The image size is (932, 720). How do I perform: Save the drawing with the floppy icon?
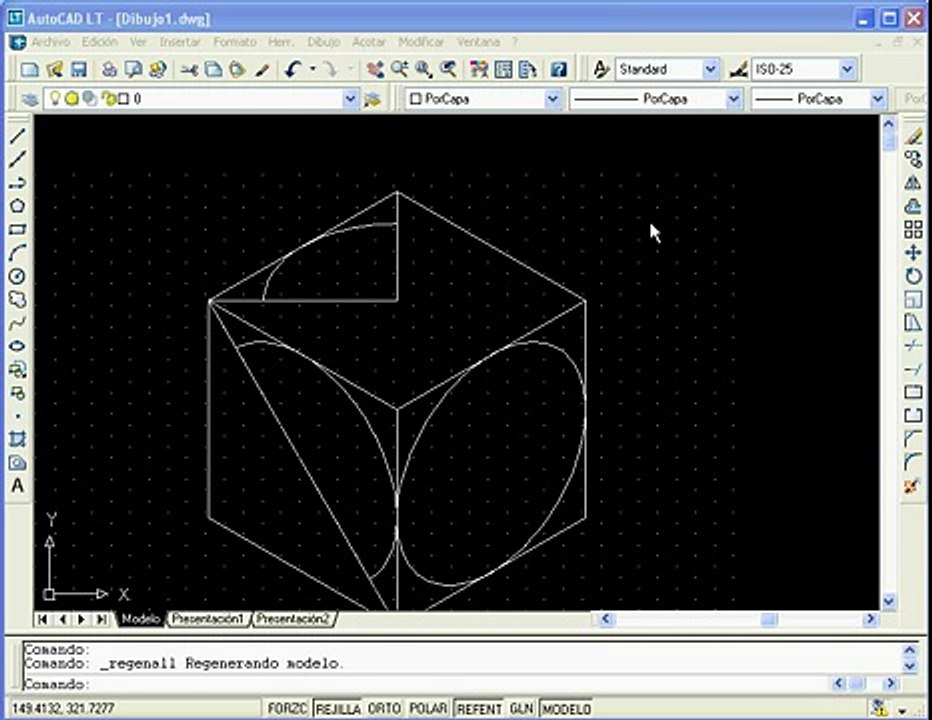tap(78, 70)
